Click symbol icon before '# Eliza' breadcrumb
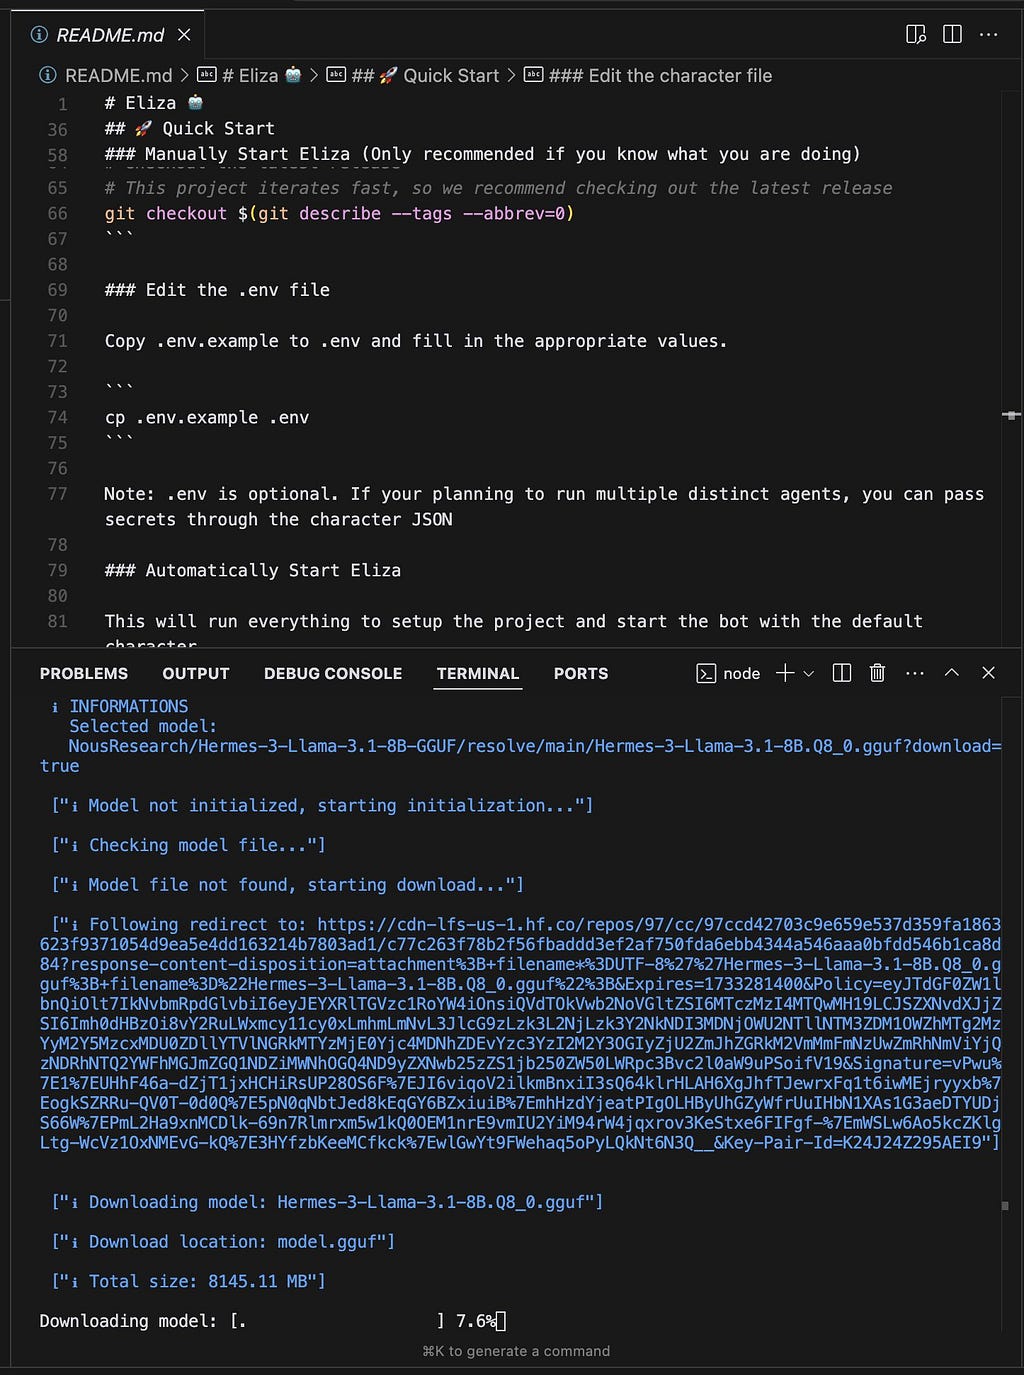 tap(207, 75)
